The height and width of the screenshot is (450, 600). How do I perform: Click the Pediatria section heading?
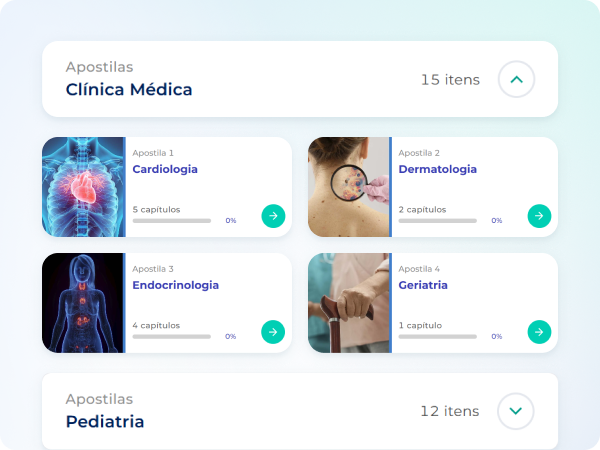(x=105, y=421)
